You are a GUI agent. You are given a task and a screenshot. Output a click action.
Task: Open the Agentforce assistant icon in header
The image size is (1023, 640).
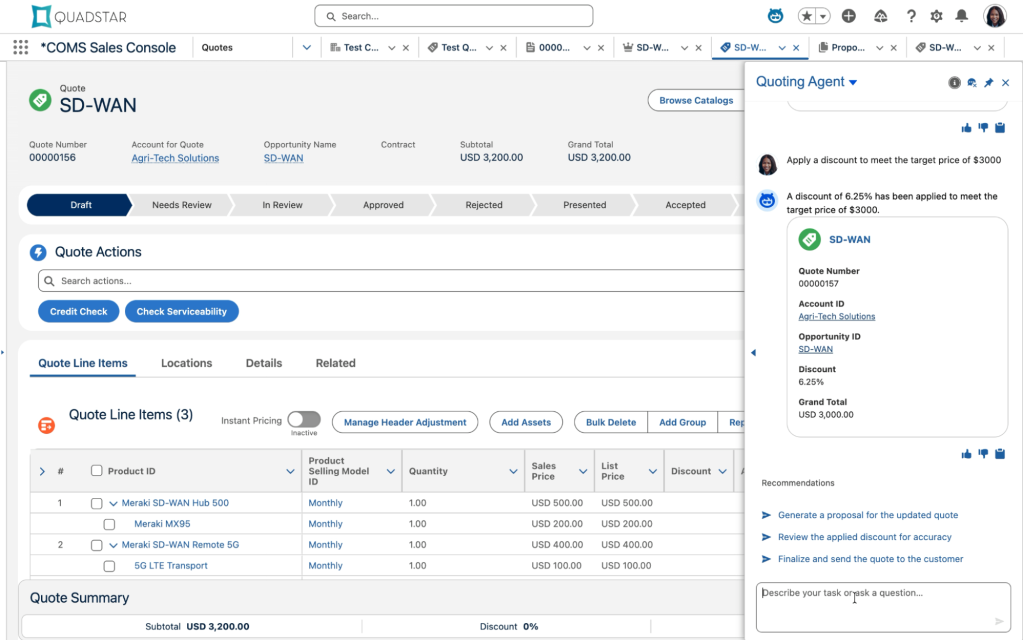click(775, 15)
